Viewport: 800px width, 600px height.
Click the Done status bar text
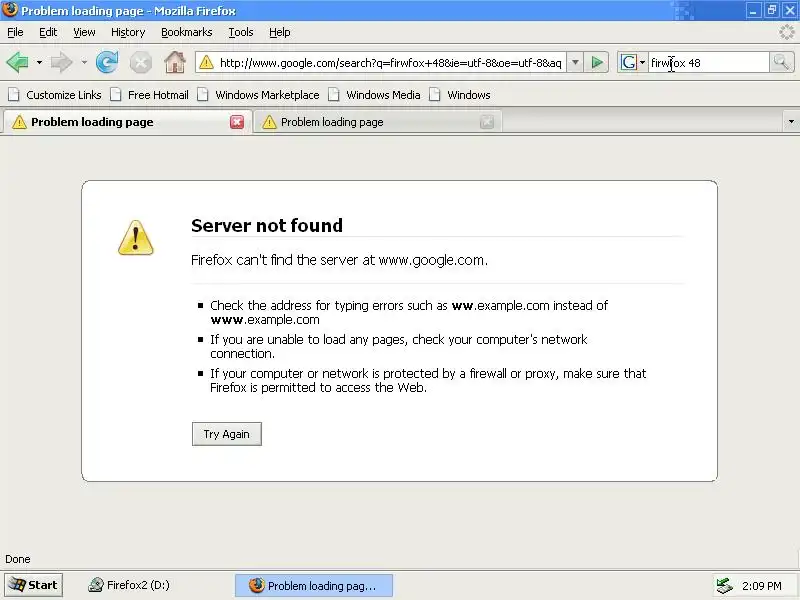coord(18,559)
